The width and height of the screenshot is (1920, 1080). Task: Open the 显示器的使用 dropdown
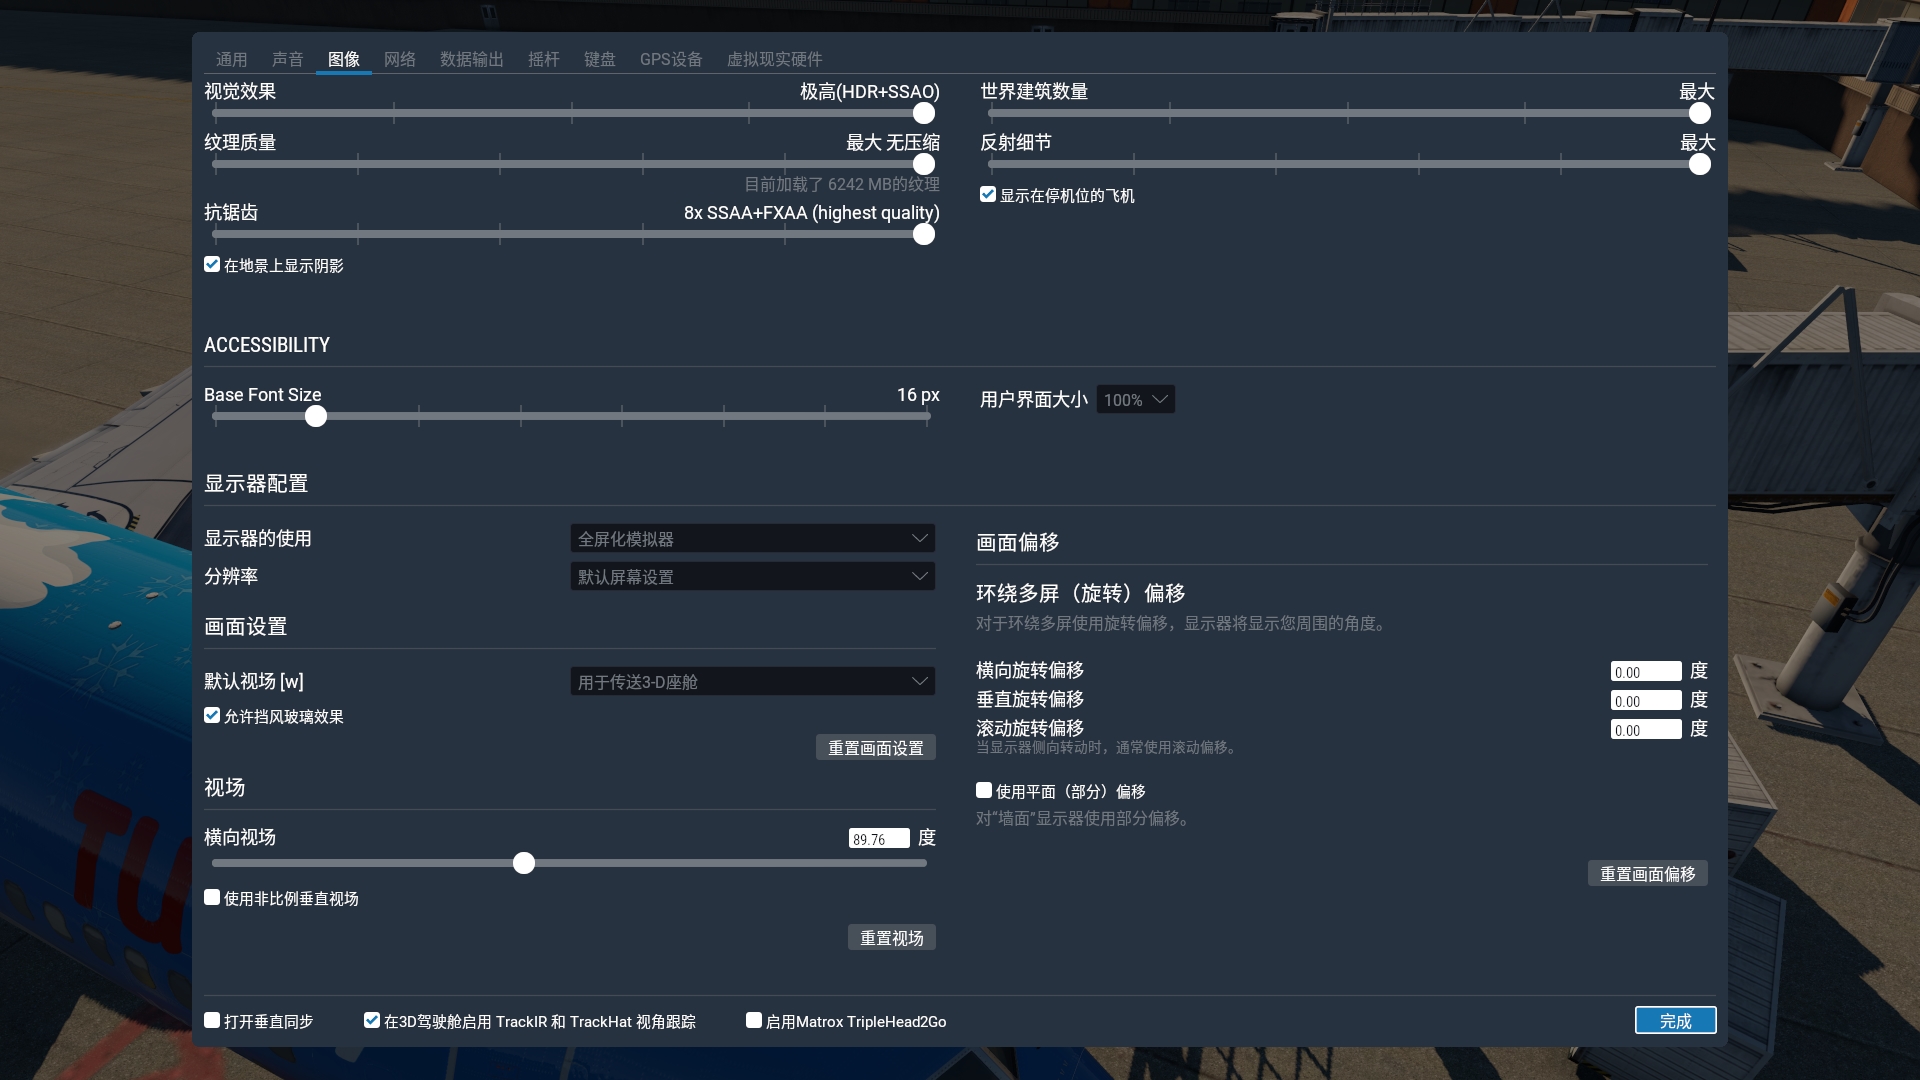point(753,538)
